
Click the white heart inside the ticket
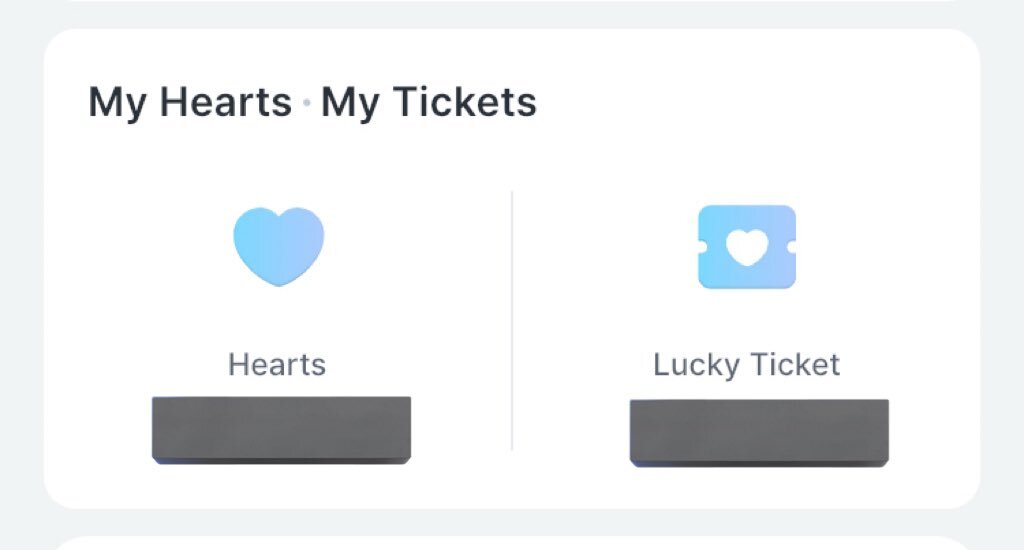pyautogui.click(x=747, y=246)
